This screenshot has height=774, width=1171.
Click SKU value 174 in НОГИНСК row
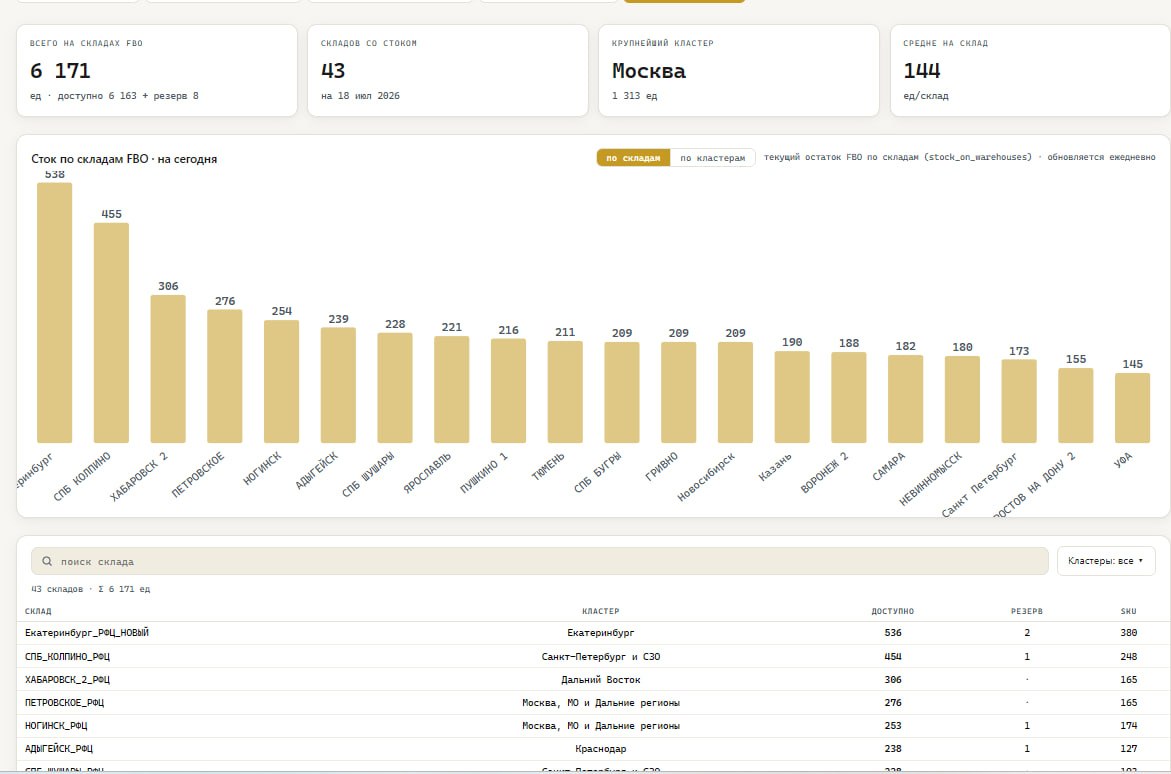click(x=1128, y=726)
